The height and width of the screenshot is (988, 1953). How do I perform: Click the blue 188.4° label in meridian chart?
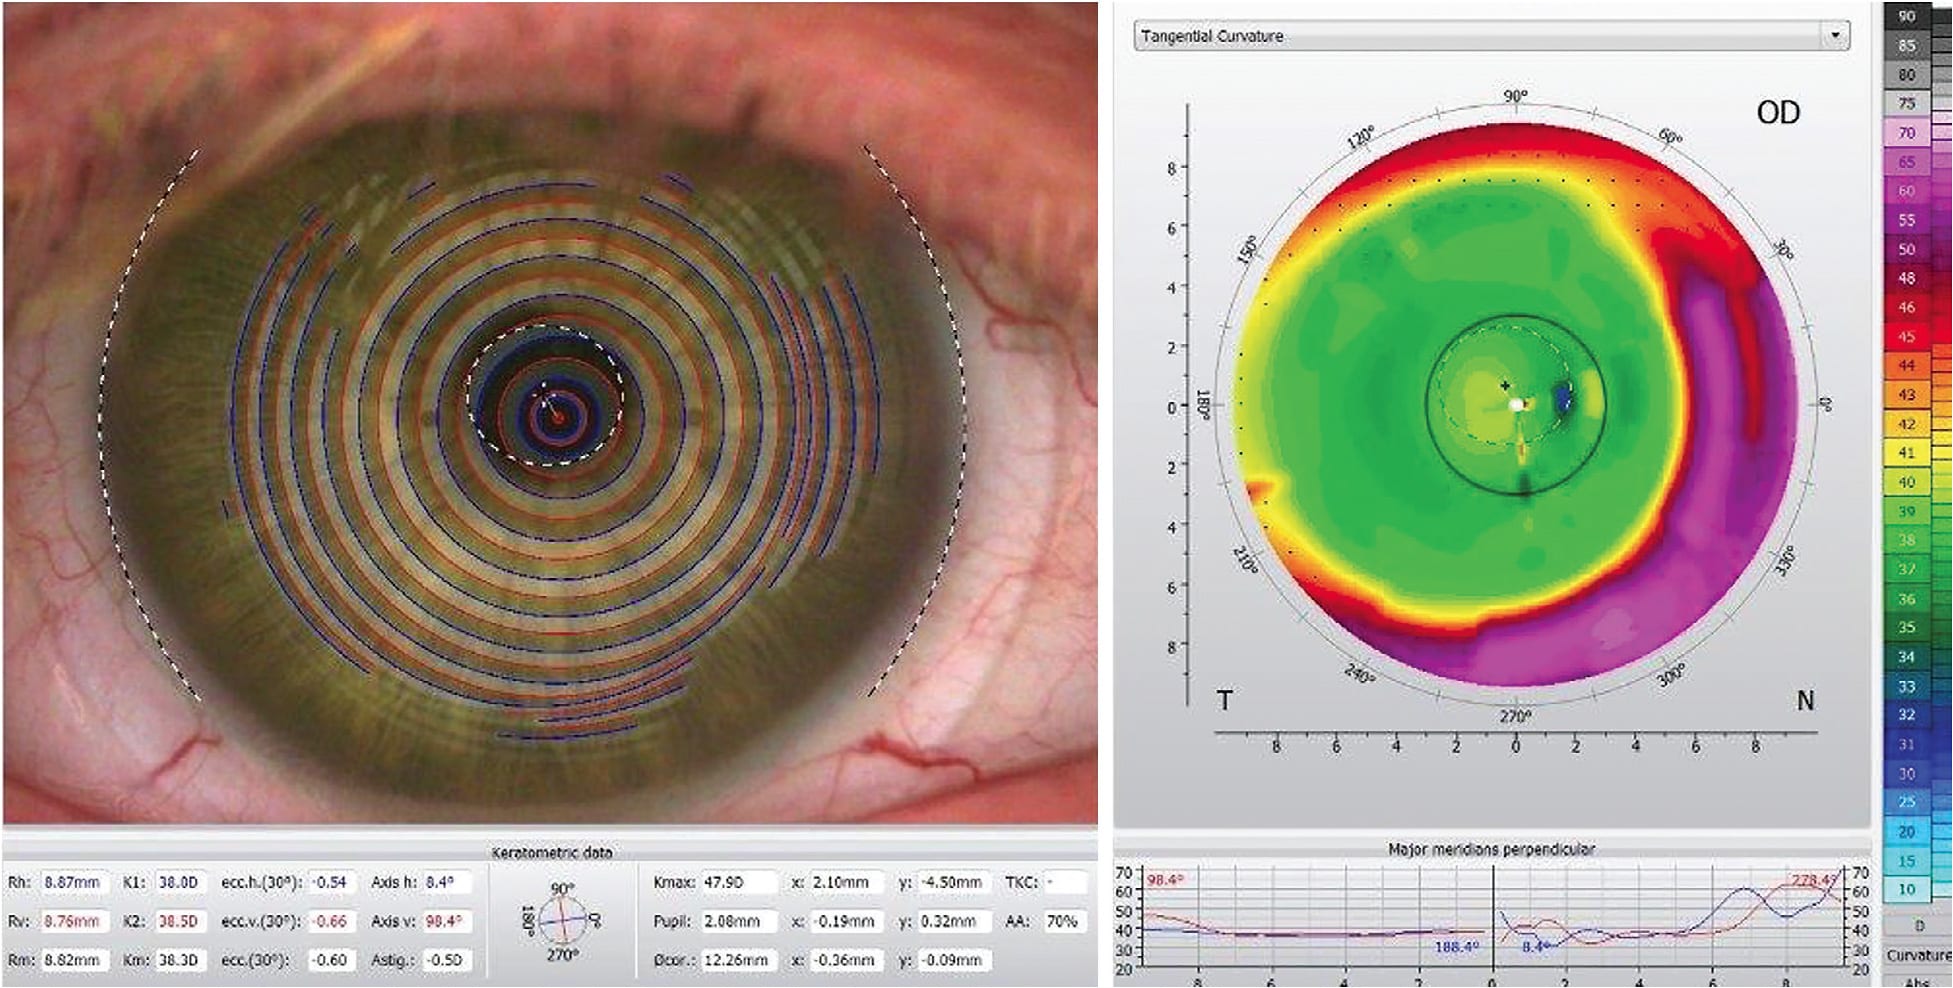point(1456,945)
